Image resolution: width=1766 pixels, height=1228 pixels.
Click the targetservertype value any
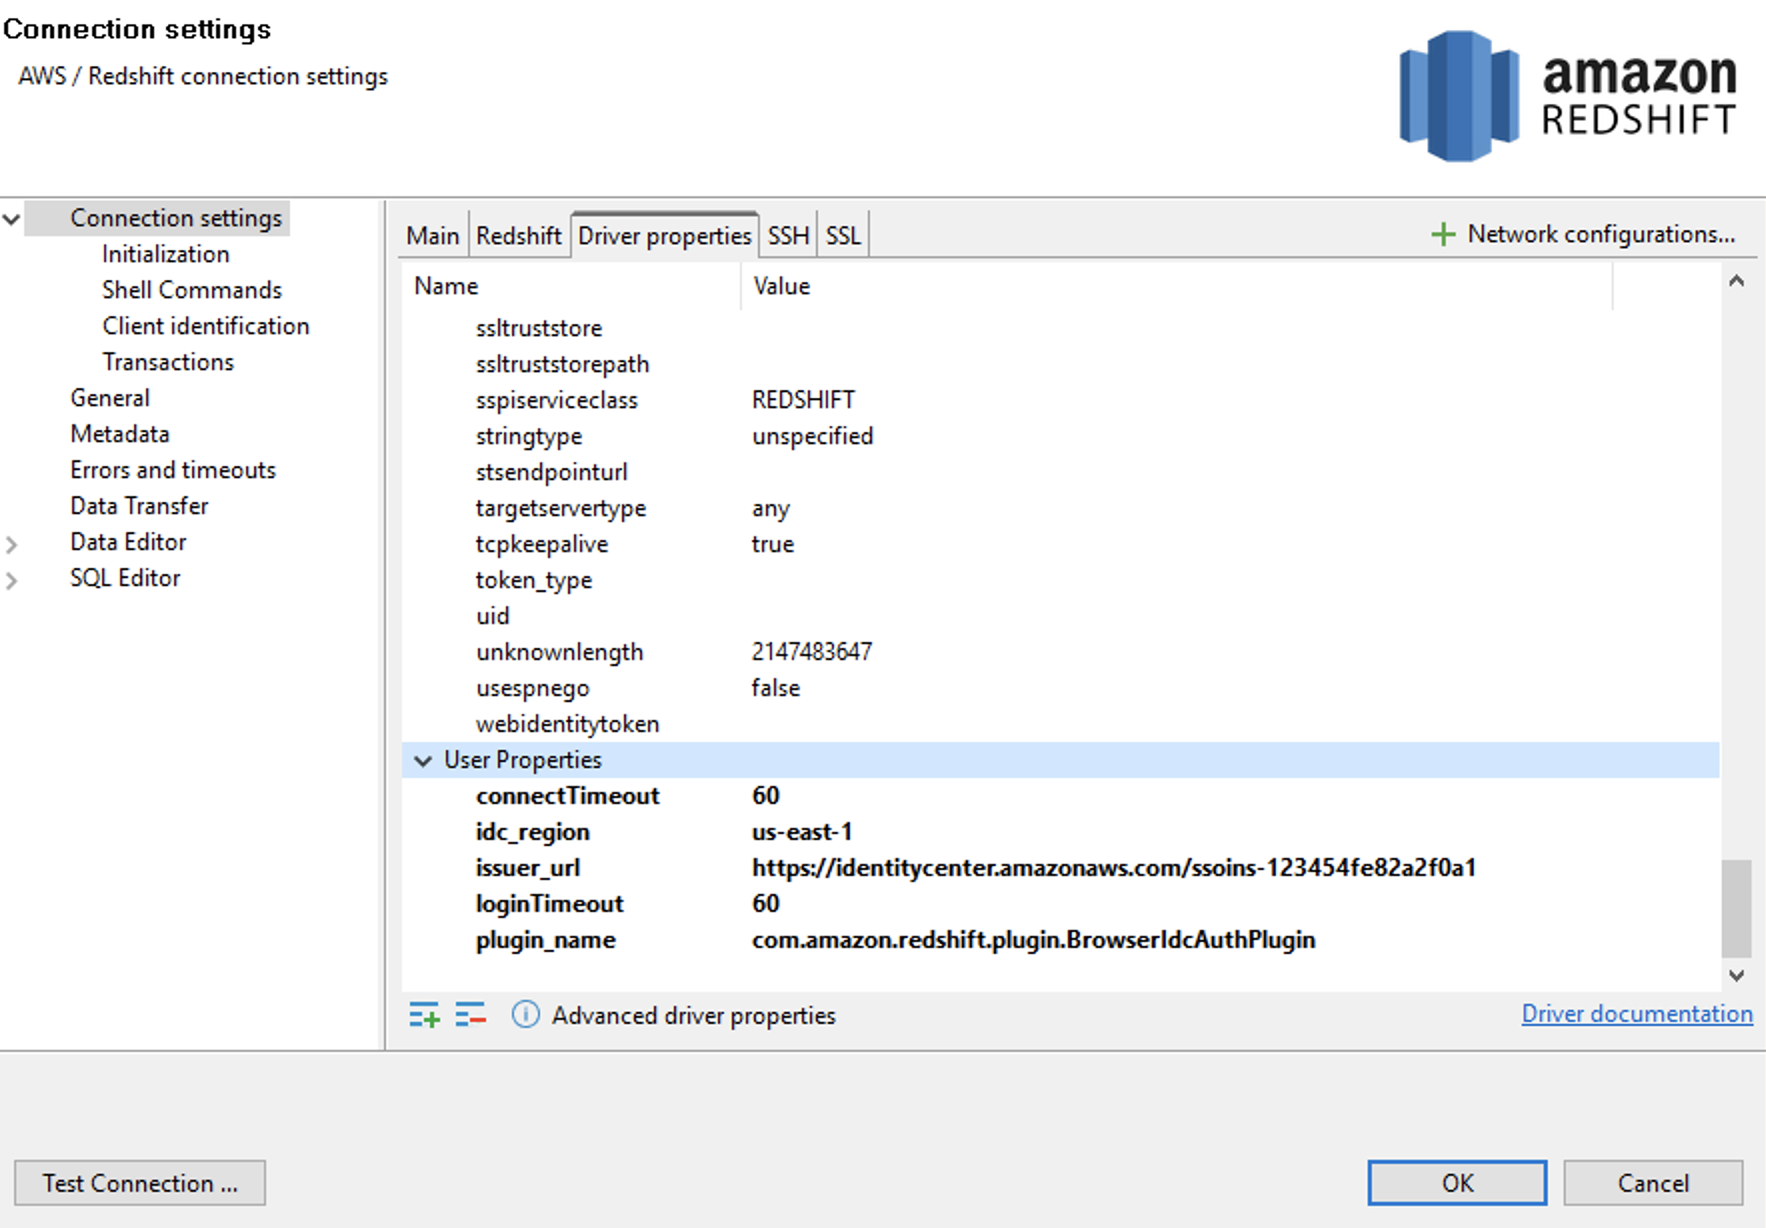pos(771,509)
